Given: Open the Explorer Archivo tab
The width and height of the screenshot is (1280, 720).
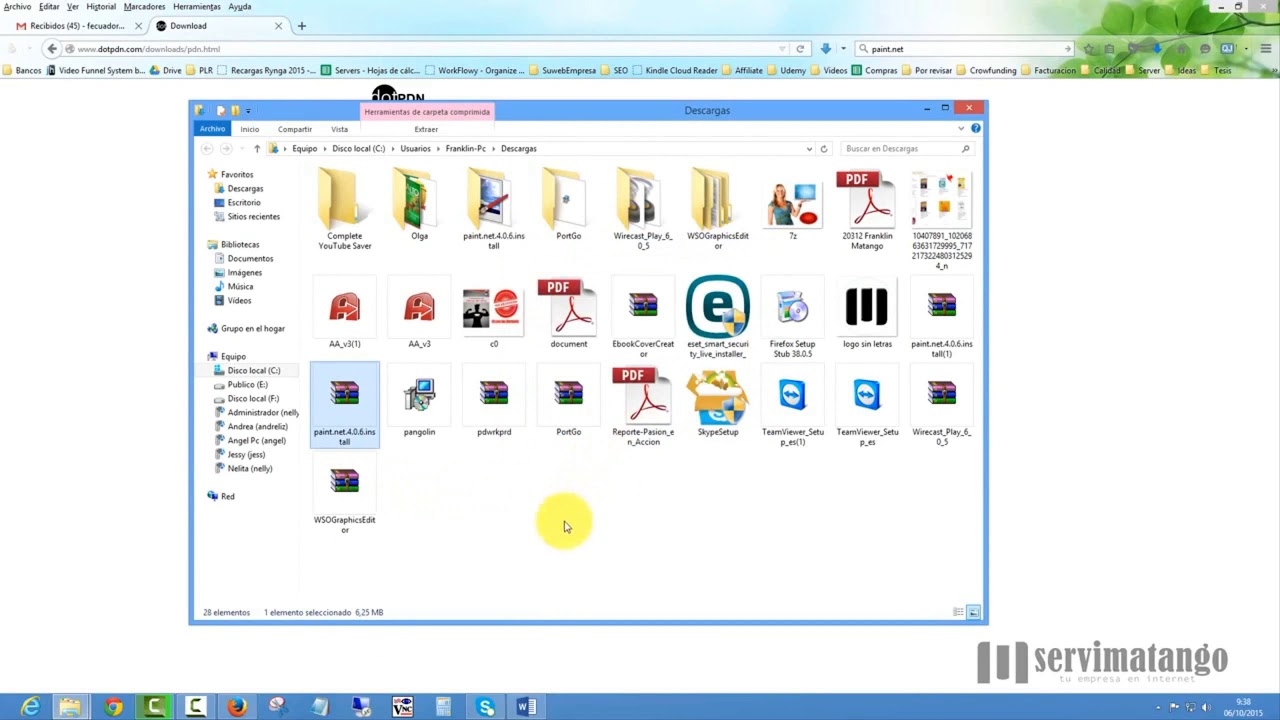Looking at the screenshot, I should click(x=212, y=129).
